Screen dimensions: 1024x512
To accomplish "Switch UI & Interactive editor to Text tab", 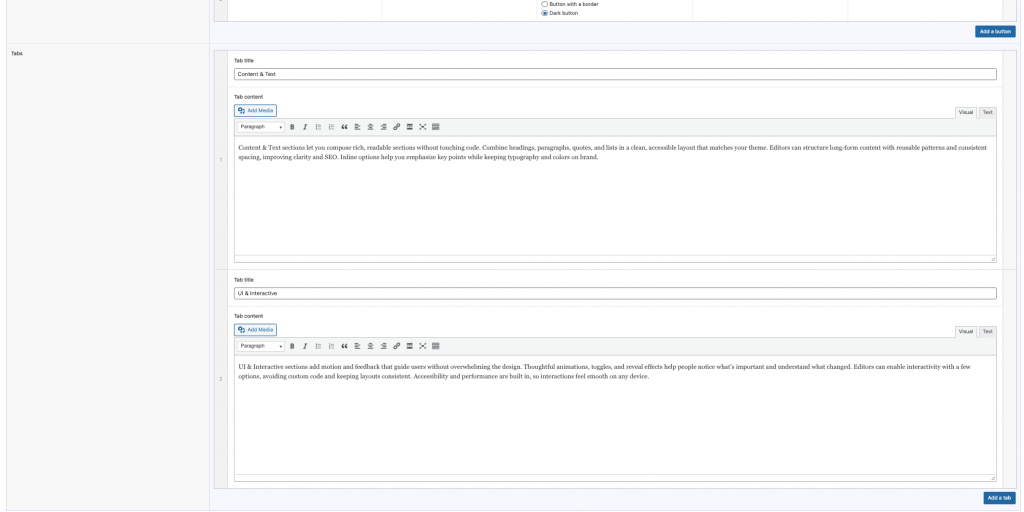I will click(x=987, y=332).
